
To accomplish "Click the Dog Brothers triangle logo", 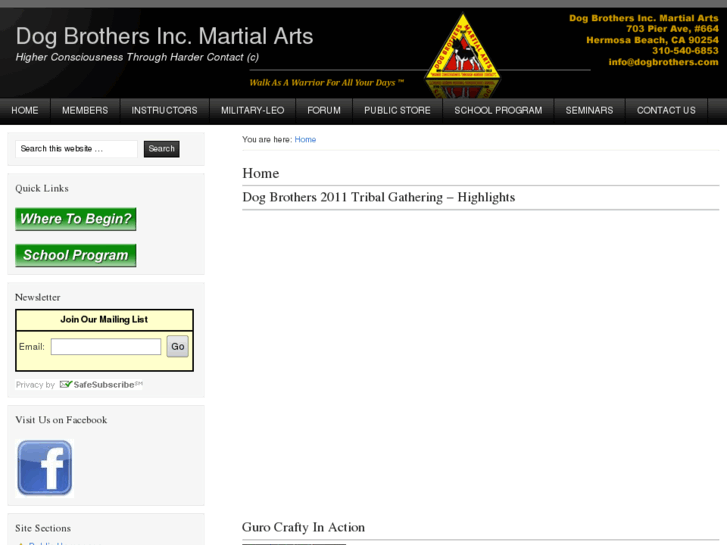I will pos(463,49).
